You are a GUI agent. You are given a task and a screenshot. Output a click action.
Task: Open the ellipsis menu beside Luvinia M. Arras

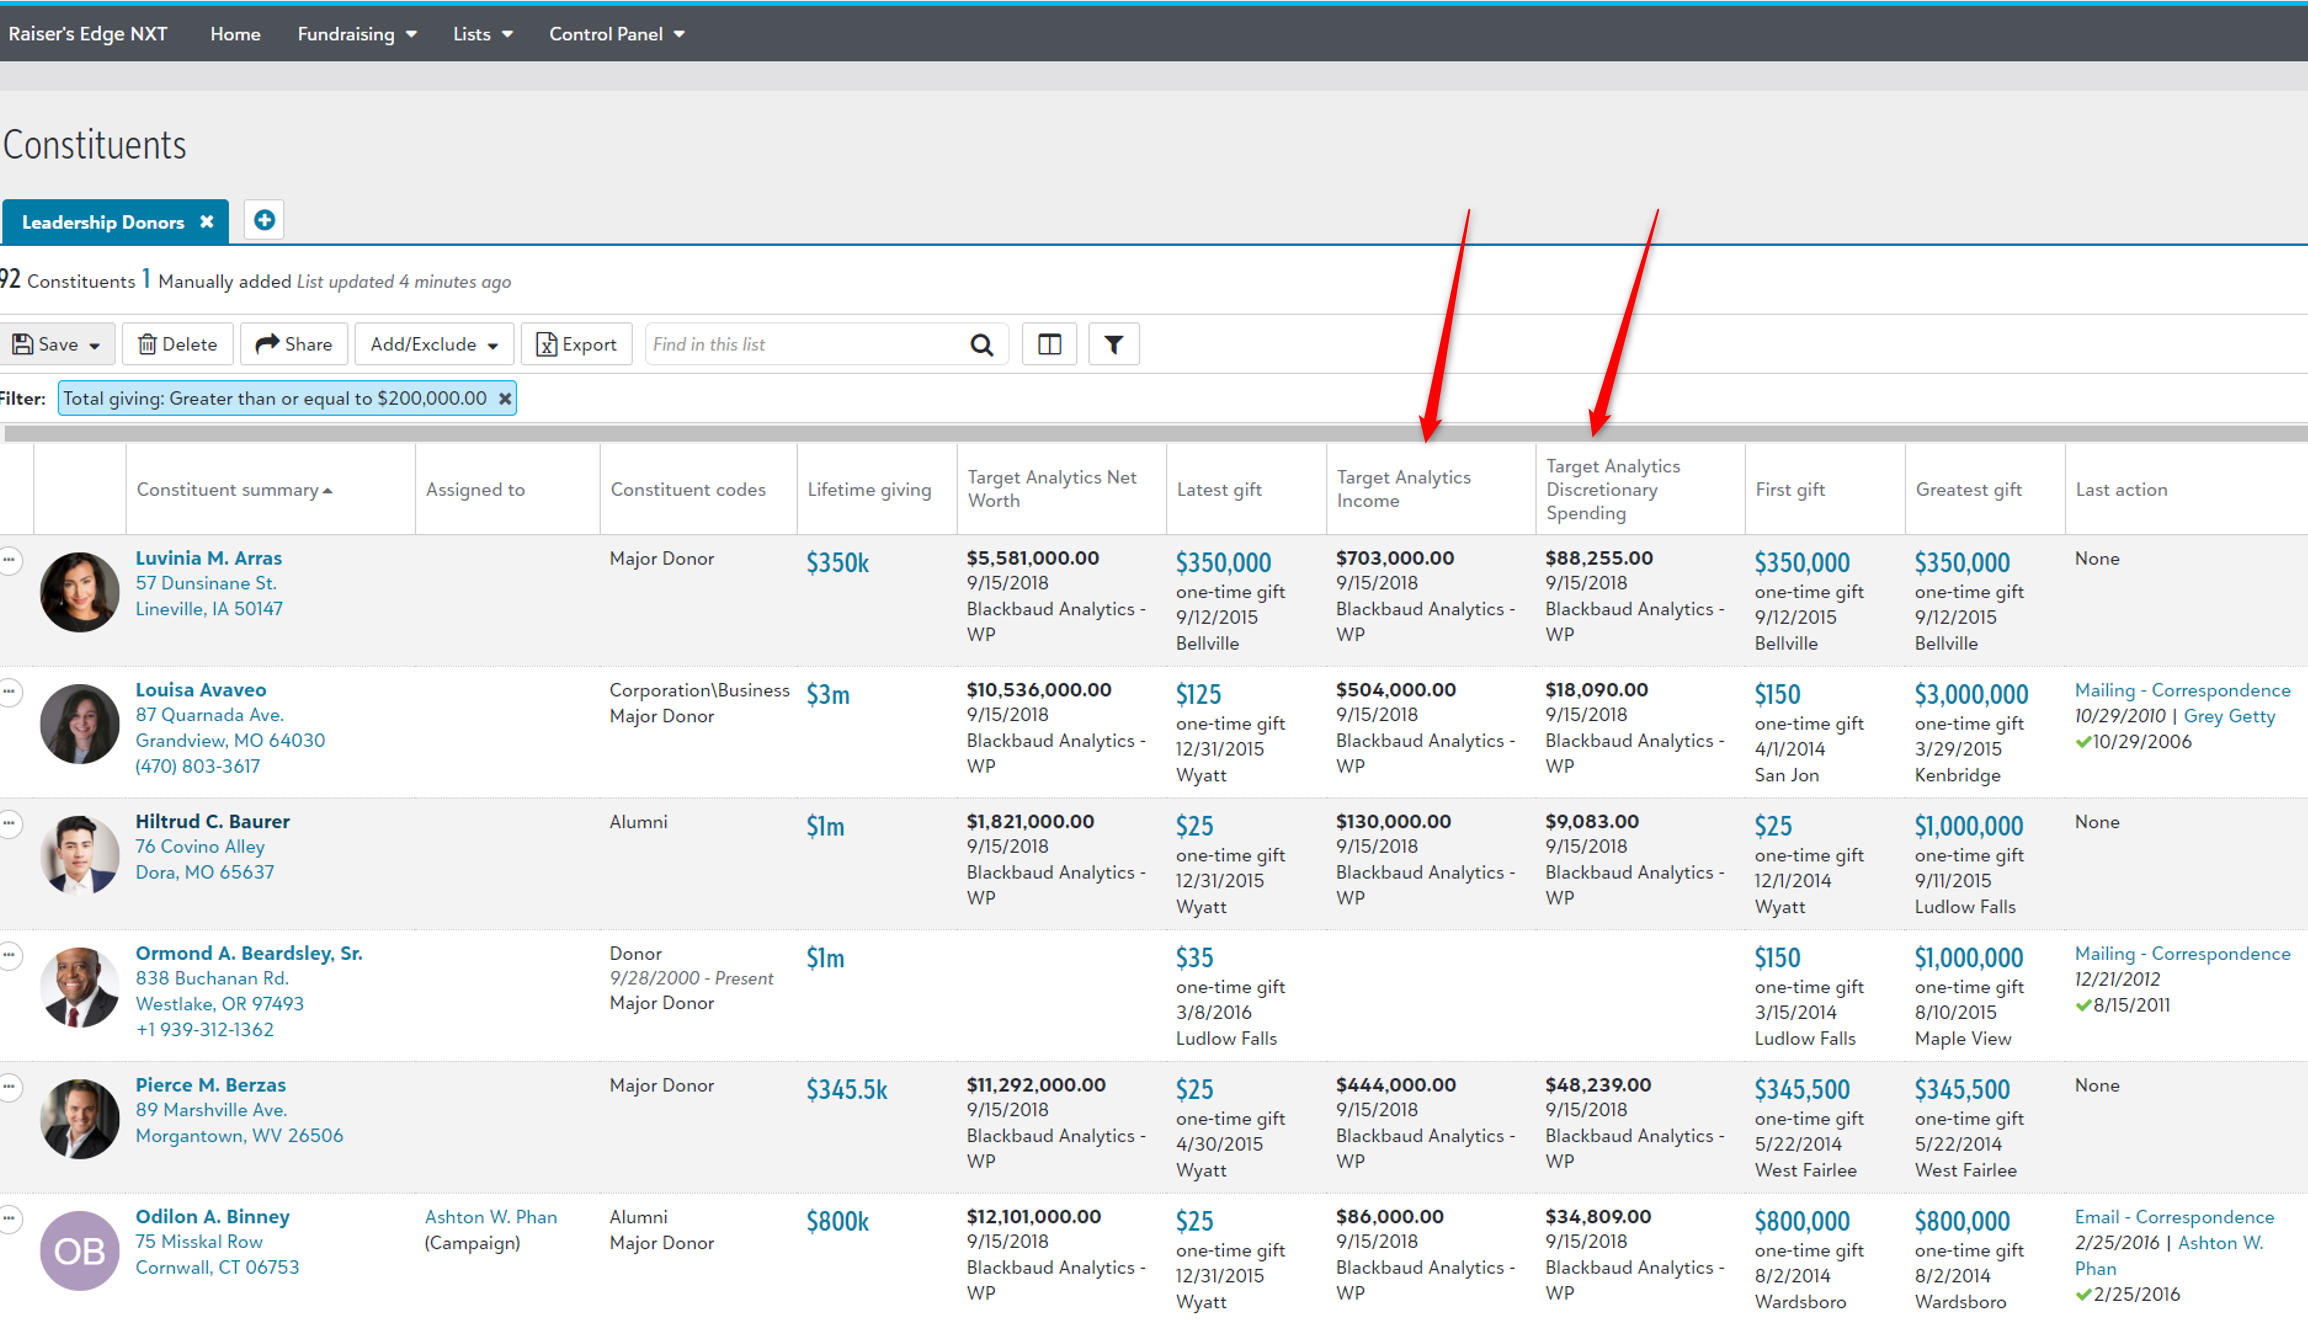pyautogui.click(x=10, y=561)
